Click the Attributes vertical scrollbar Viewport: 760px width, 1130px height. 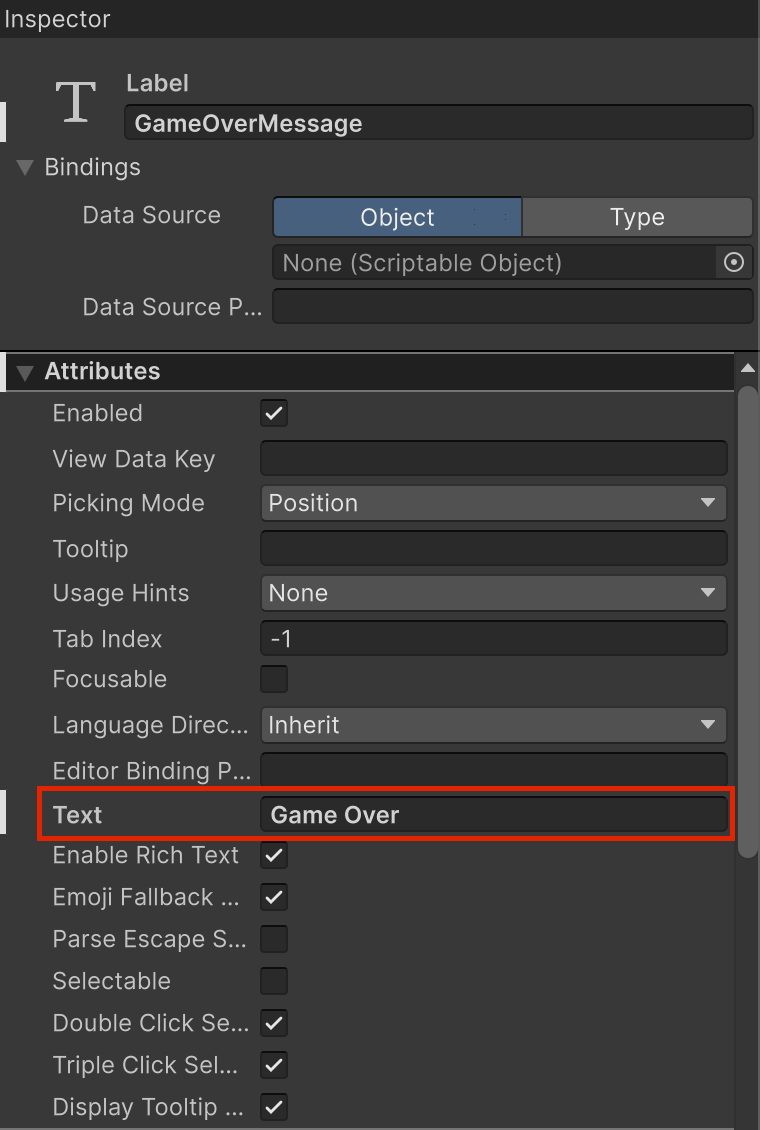(747, 620)
